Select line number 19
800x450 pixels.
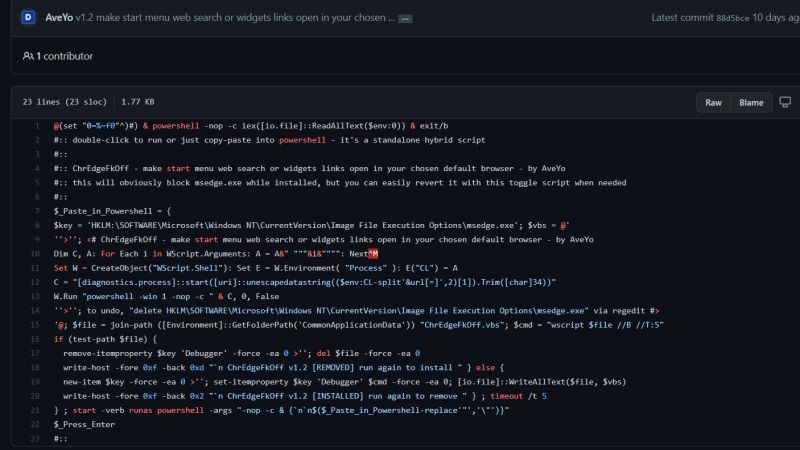[35, 382]
